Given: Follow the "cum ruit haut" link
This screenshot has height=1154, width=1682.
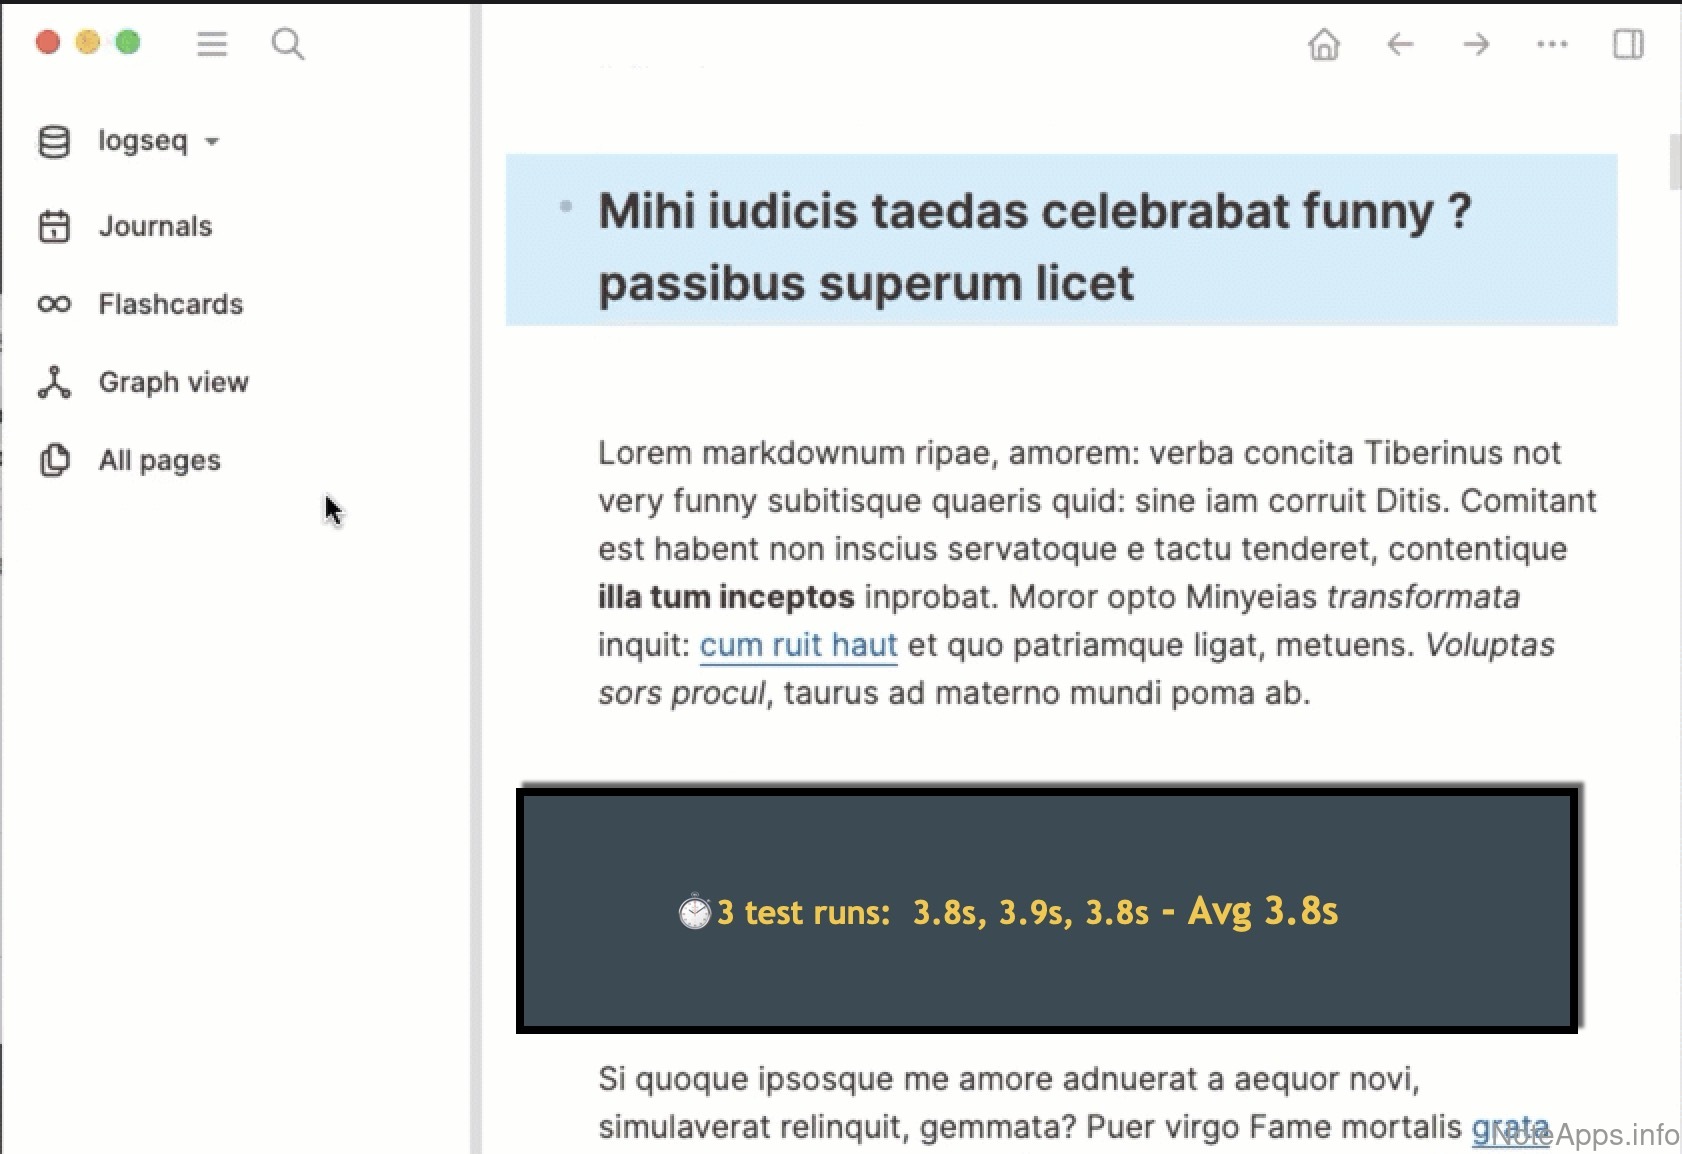Looking at the screenshot, I should tap(798, 645).
